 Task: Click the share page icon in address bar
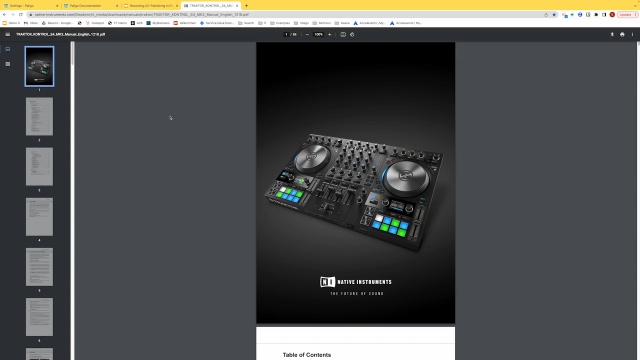[546, 14]
